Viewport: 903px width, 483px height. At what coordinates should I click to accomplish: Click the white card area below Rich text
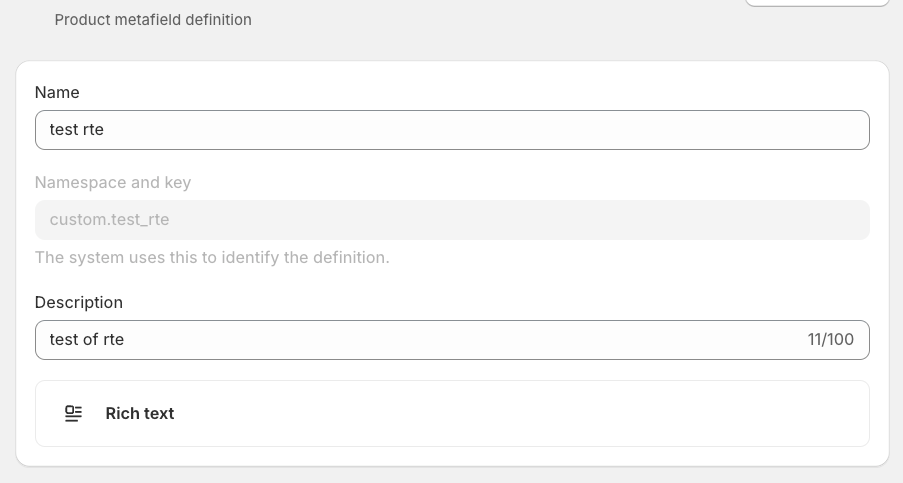point(452,456)
